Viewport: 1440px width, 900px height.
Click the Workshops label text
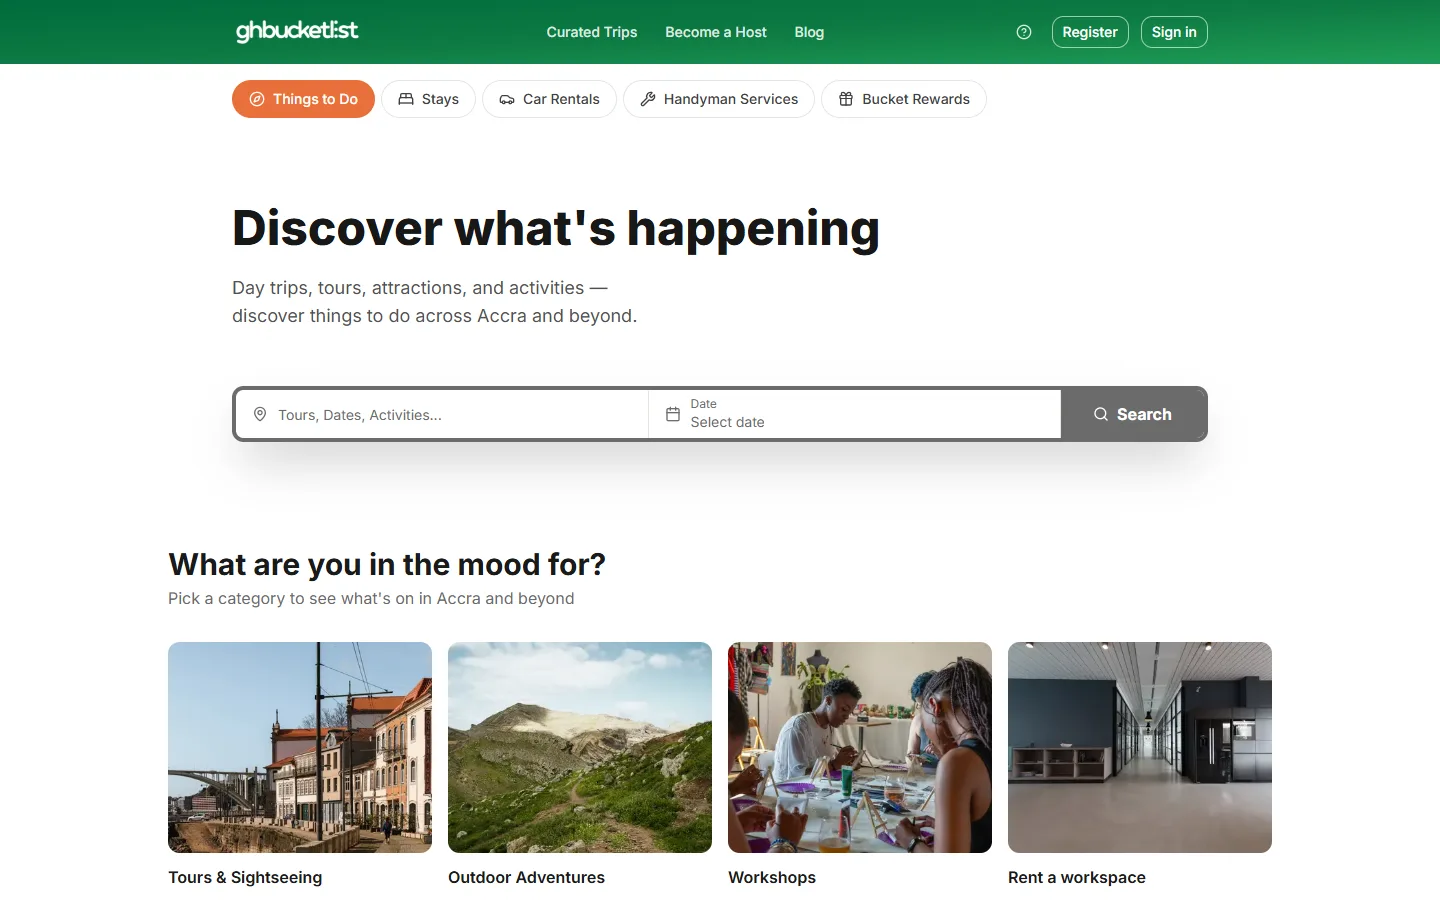pyautogui.click(x=772, y=877)
